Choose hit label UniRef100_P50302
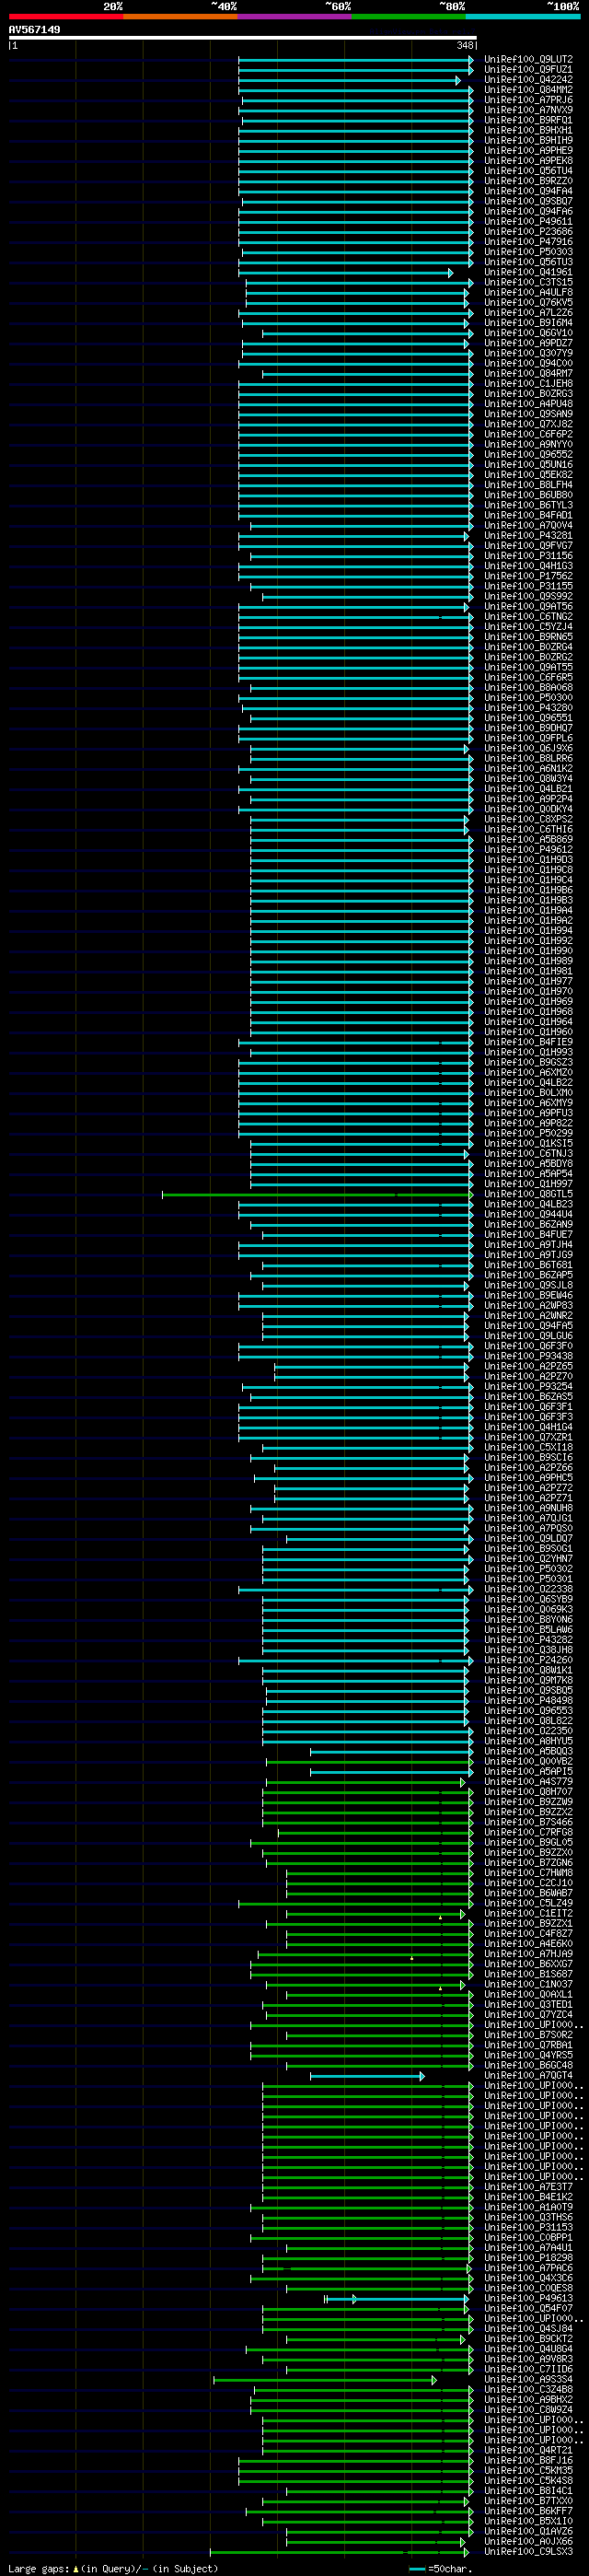This screenshot has width=589, height=2576. tap(529, 1568)
